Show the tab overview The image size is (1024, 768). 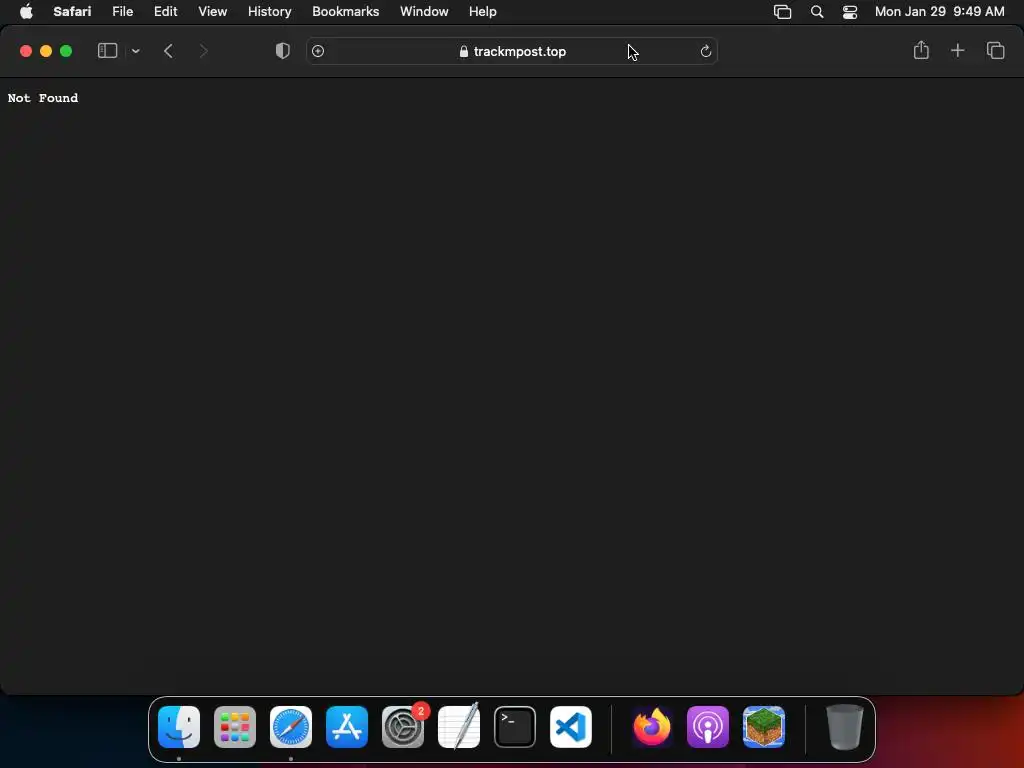pyautogui.click(x=995, y=50)
